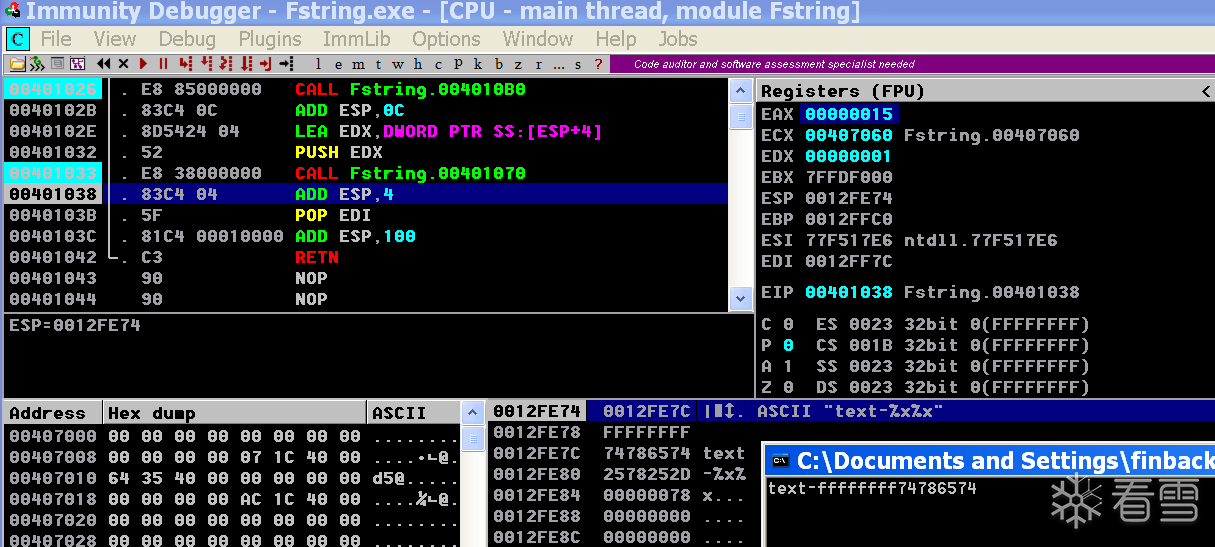The height and width of the screenshot is (547, 1215).
Task: Click the purple code auditor banner
Action: (910, 64)
